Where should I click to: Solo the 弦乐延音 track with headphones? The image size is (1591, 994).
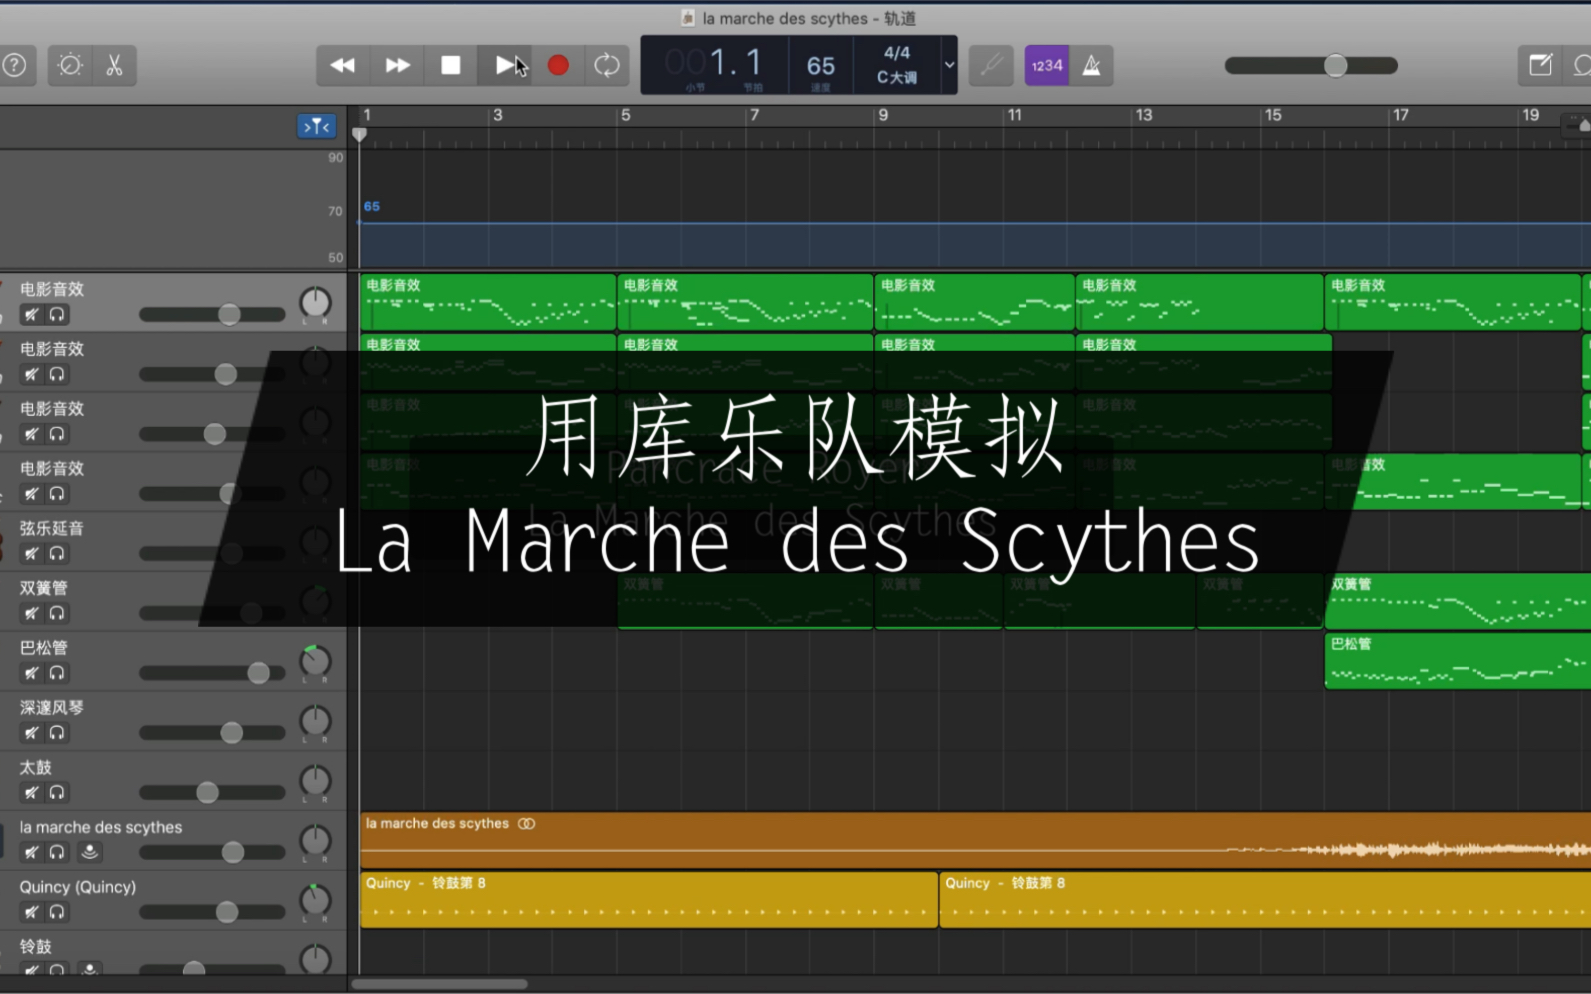coord(58,553)
